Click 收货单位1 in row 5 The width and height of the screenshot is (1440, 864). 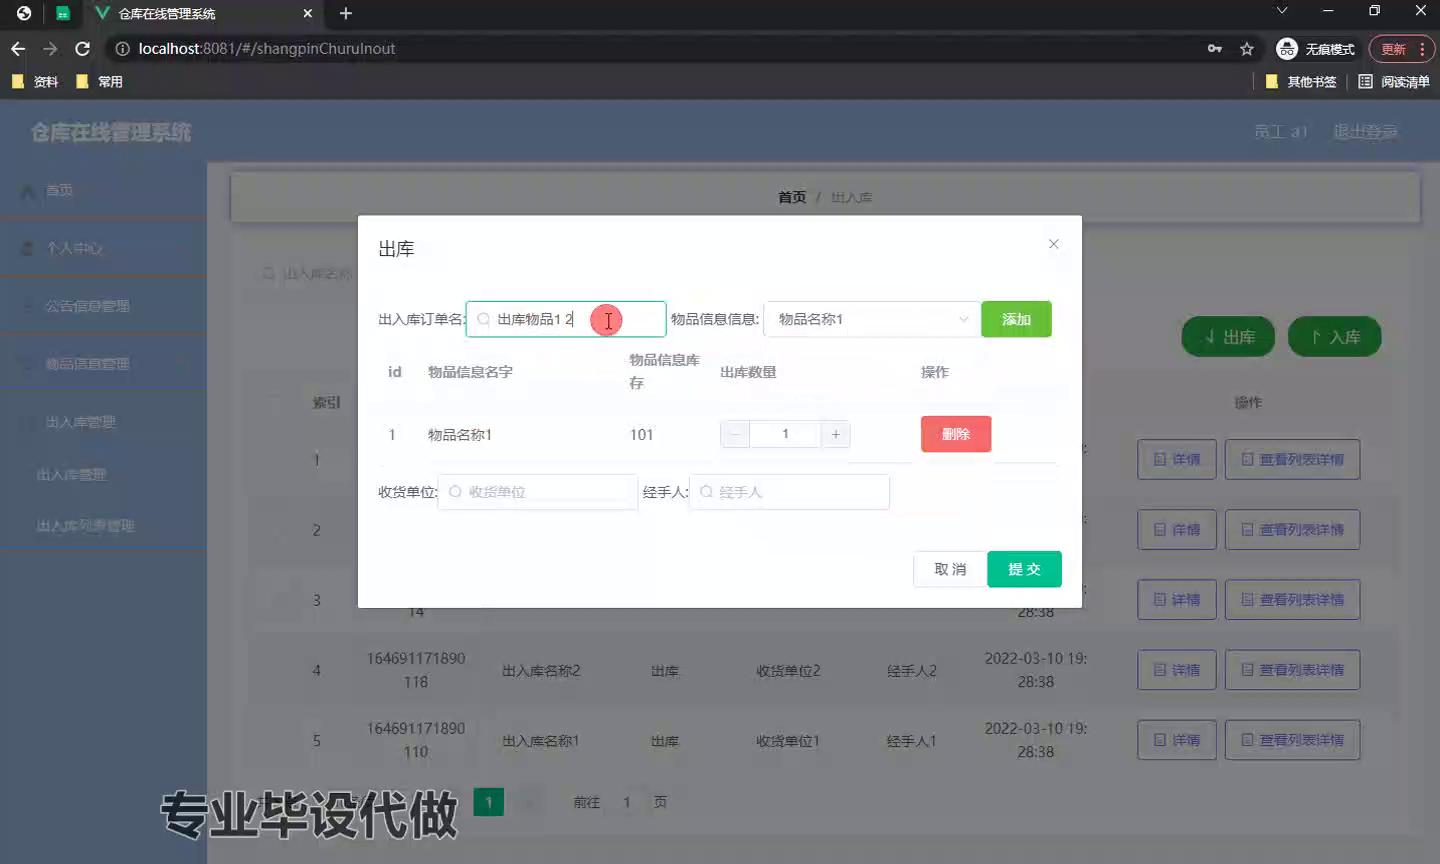788,741
